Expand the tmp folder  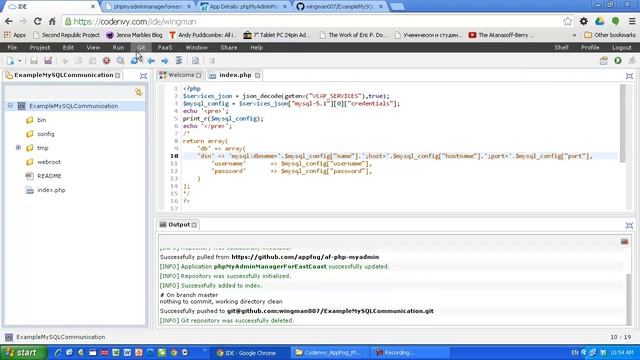(x=18, y=148)
